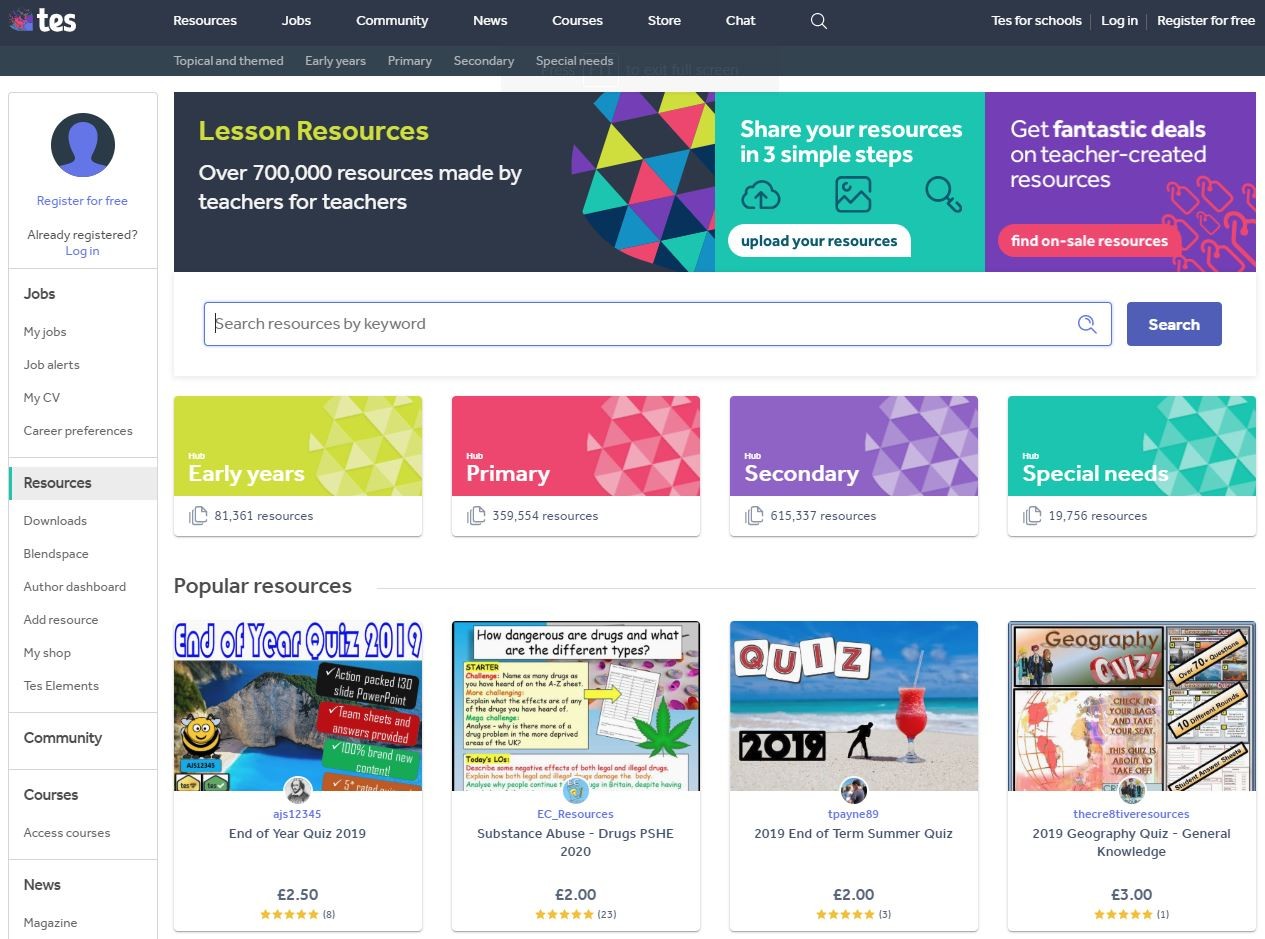
Task: Click the user avatar profile icon
Action: [x=83, y=145]
